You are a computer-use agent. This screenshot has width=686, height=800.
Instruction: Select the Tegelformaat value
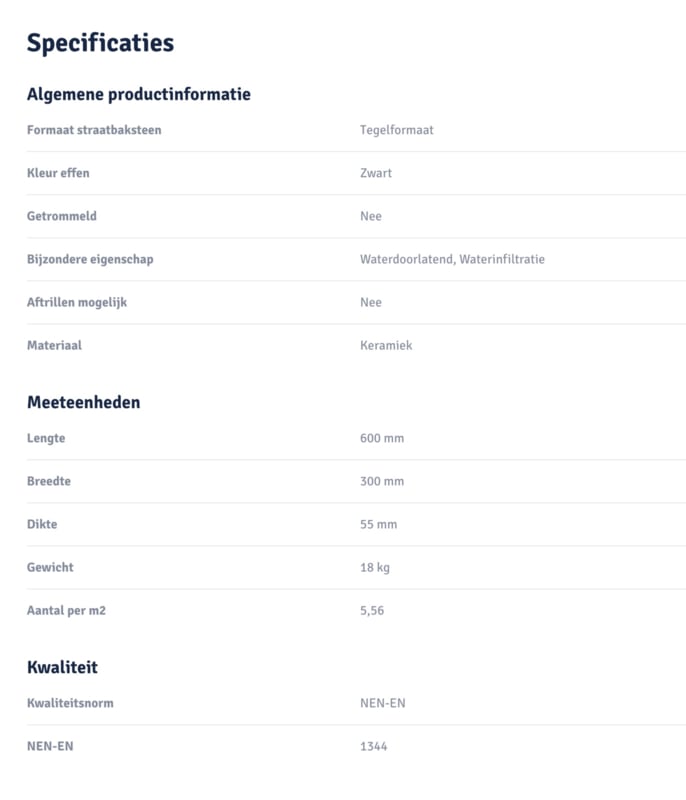[396, 130]
